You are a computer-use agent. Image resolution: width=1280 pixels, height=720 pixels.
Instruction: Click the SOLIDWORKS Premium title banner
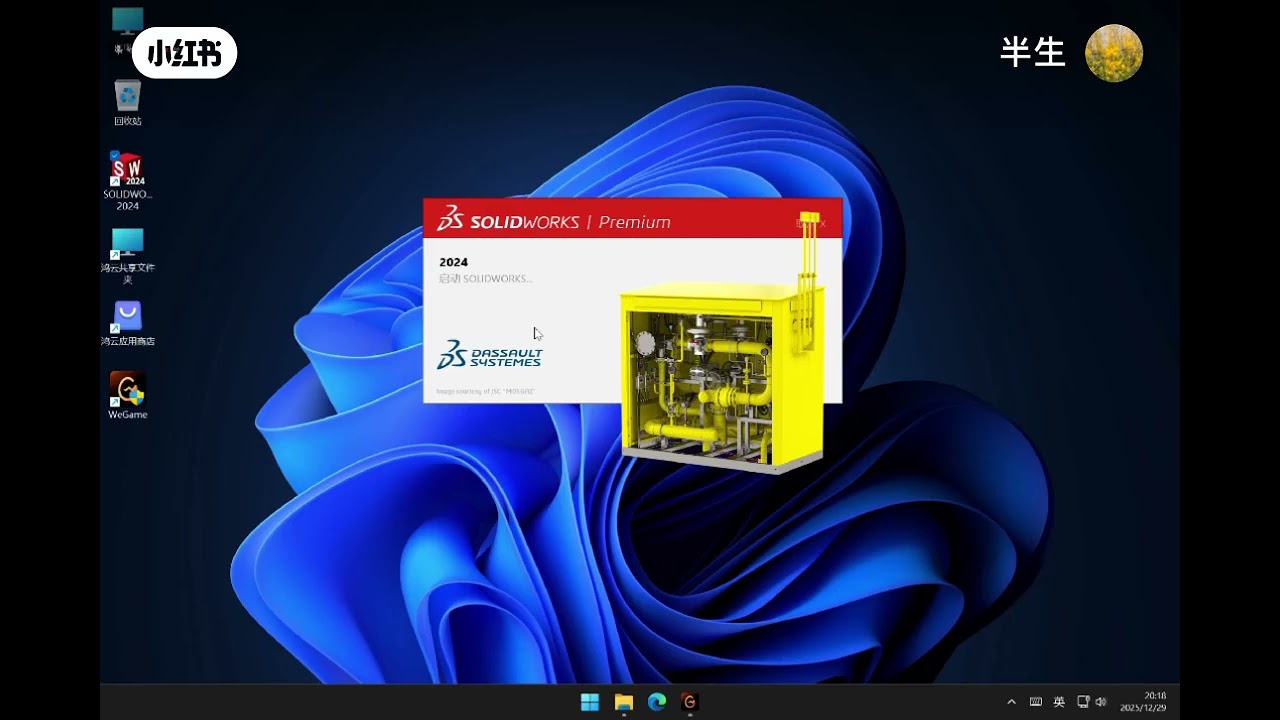[632, 218]
